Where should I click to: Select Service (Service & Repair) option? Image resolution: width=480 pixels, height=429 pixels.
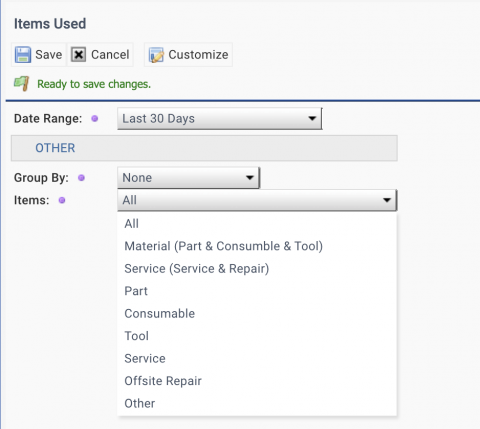click(x=196, y=269)
